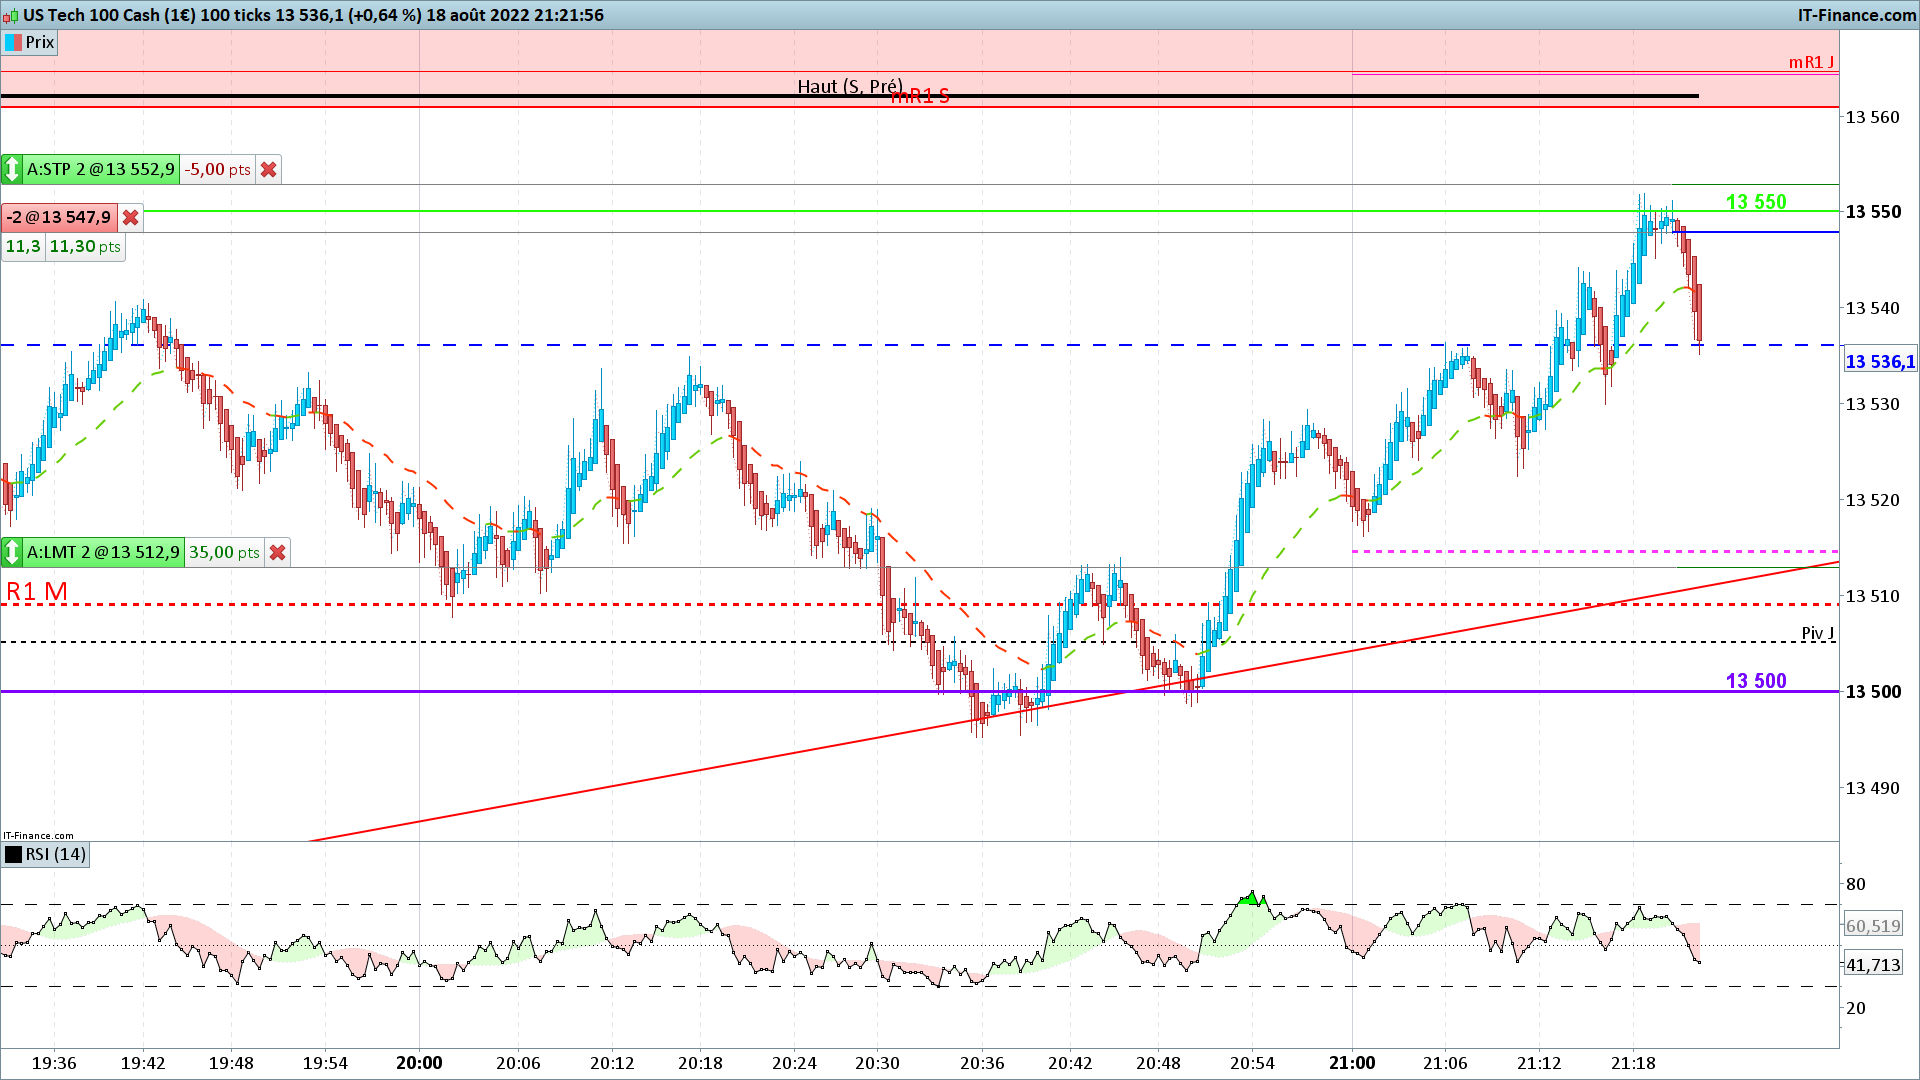Click the 21:00 marker on the time axis
Viewport: 1920px width, 1080px height.
(x=1352, y=1063)
